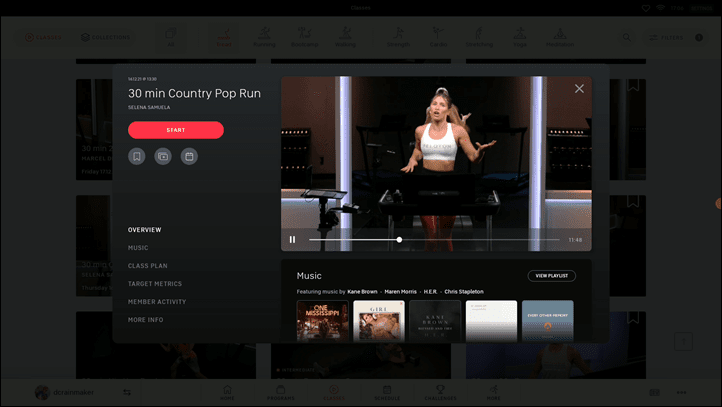The image size is (722, 407).
Task: Jump to the Class Plan section
Action: [148, 266]
